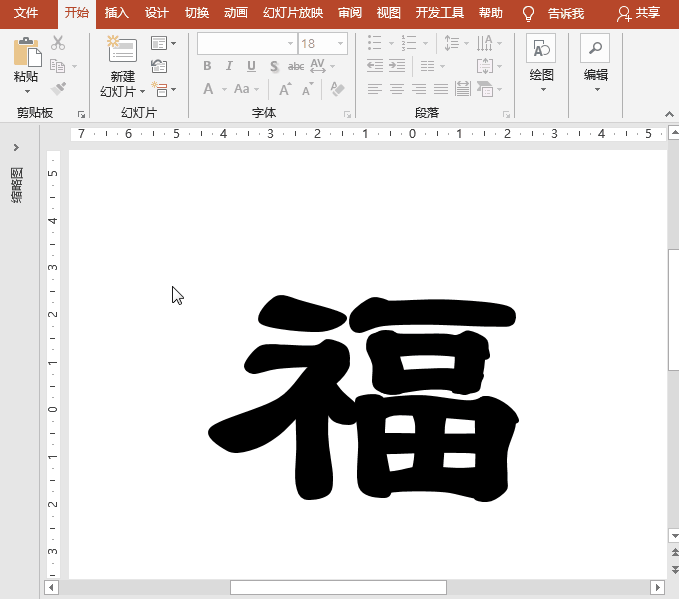Switch to the 审阅 tab
This screenshot has width=679, height=599.
(350, 13)
